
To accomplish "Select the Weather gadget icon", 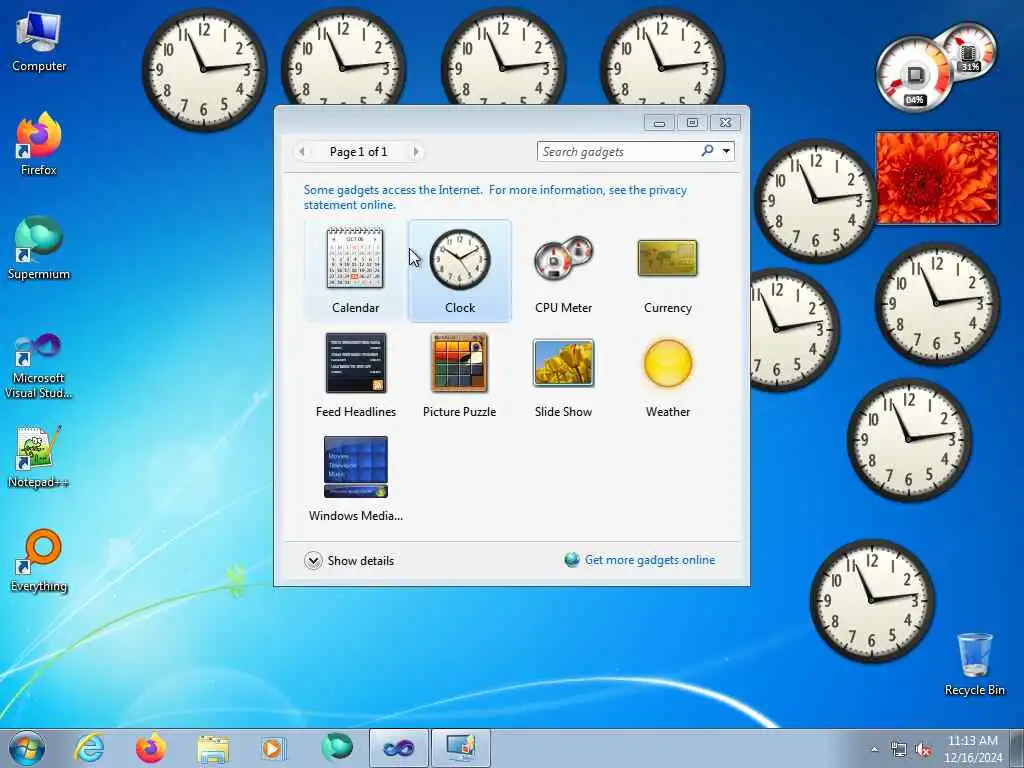I will [x=668, y=362].
